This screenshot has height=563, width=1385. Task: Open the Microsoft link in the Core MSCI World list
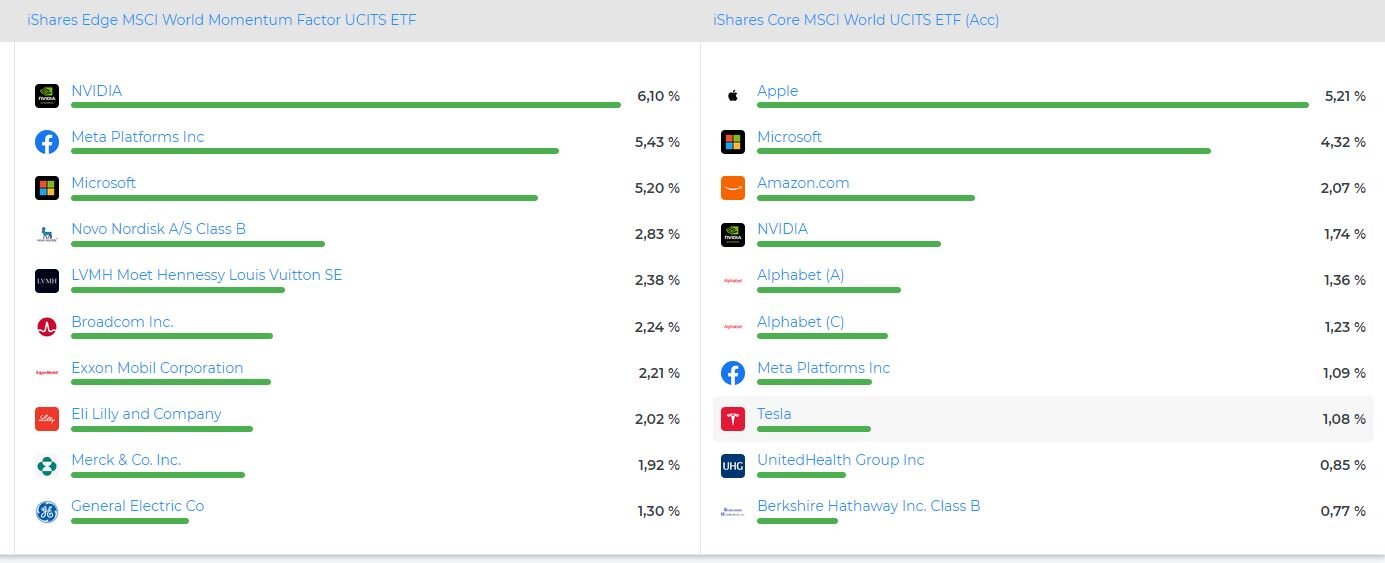tap(789, 137)
